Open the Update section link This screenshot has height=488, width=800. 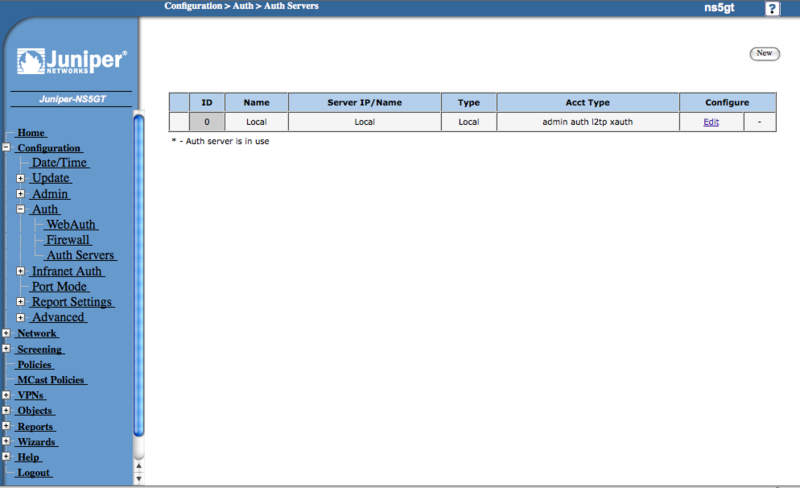click(51, 178)
